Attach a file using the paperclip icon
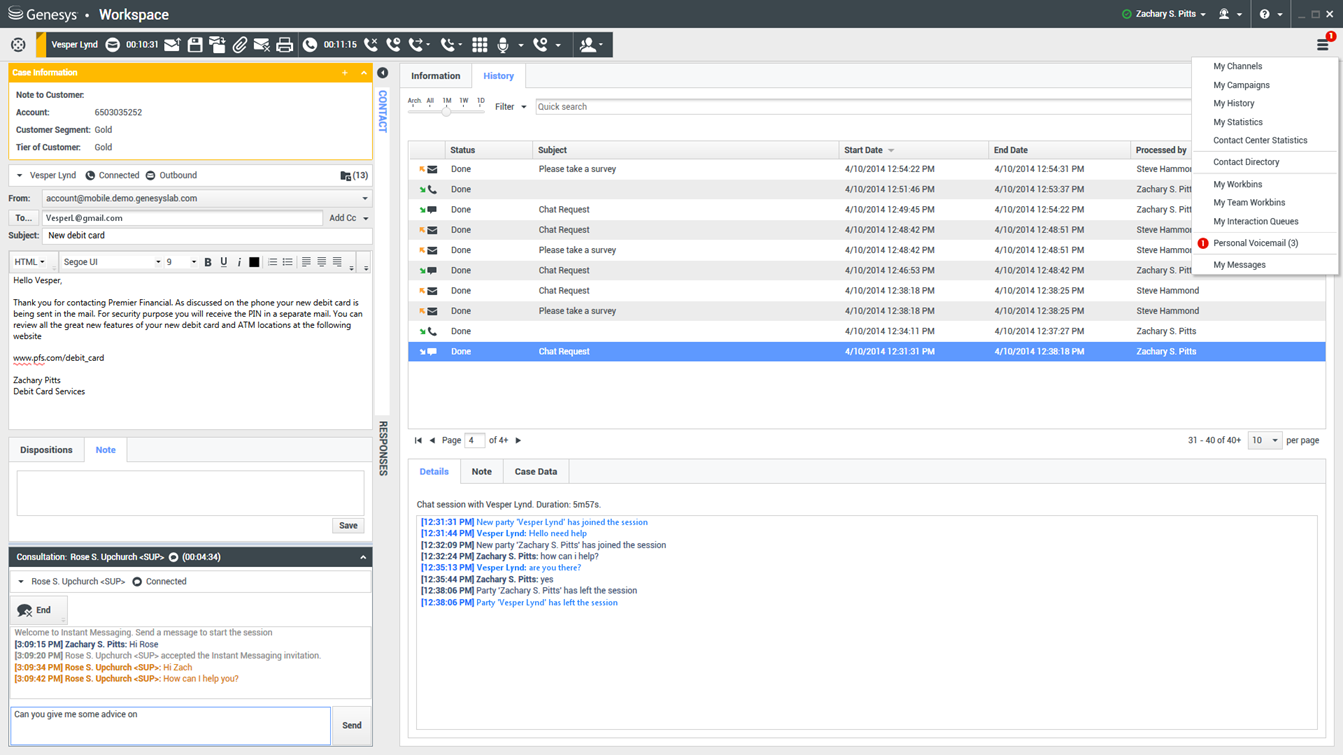Viewport: 1343px width, 756px height. coord(240,45)
